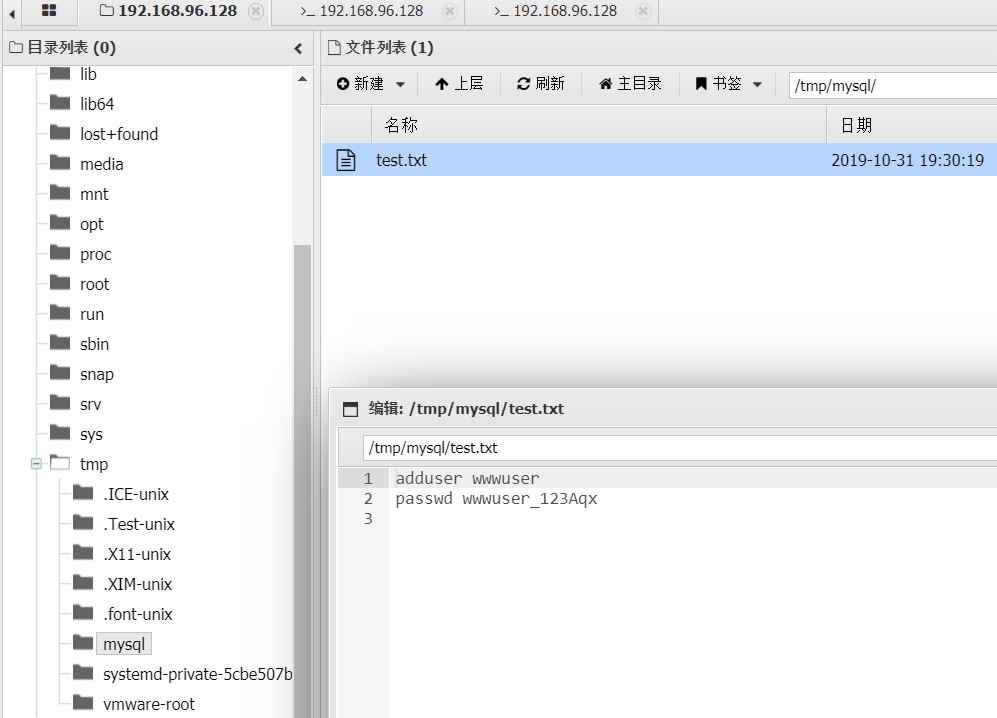The height and width of the screenshot is (718, 997).
Task: Select the media folder
Action: click(x=102, y=164)
